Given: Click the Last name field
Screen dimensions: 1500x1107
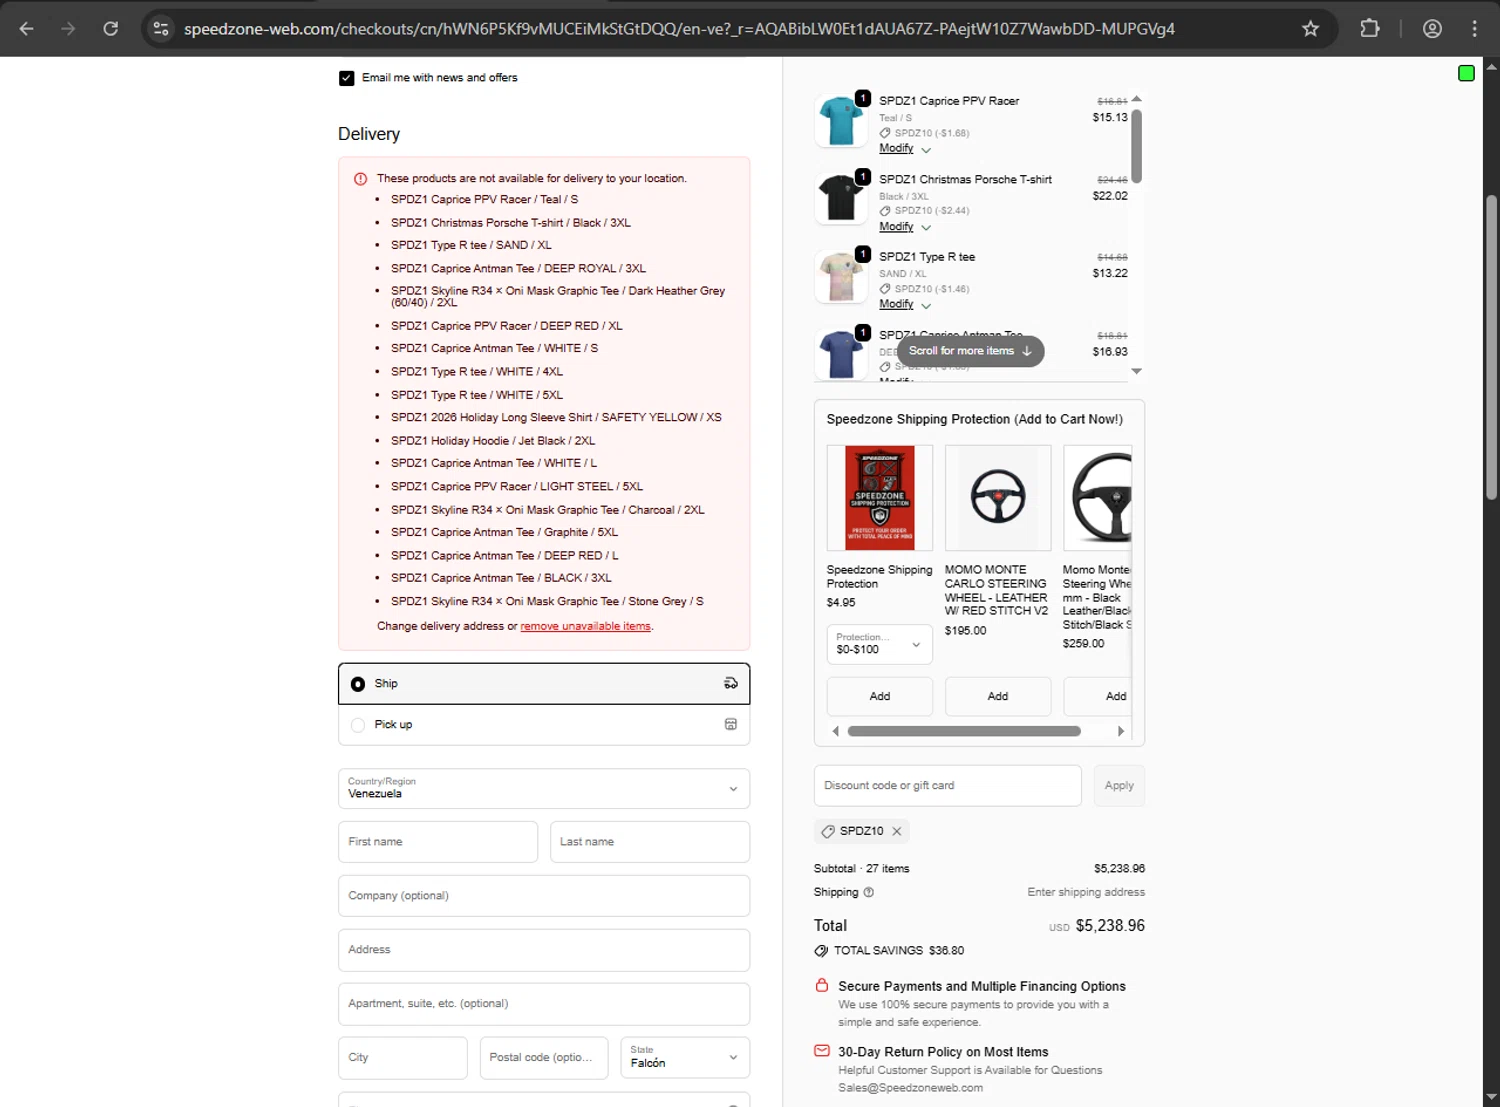Looking at the screenshot, I should tap(650, 842).
